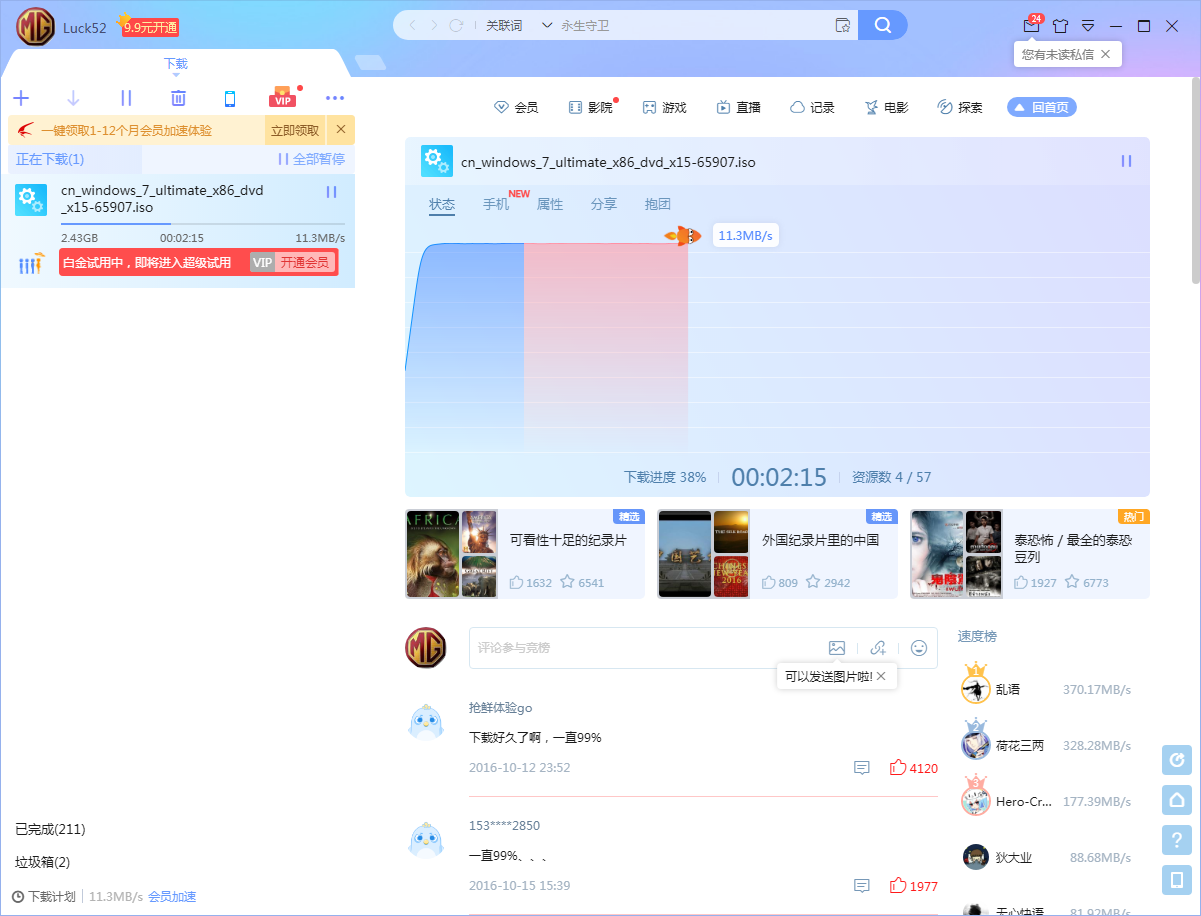Like the 抢鲜体验go comment with 4120 likes
Image resolution: width=1201 pixels, height=916 pixels.
click(x=897, y=768)
